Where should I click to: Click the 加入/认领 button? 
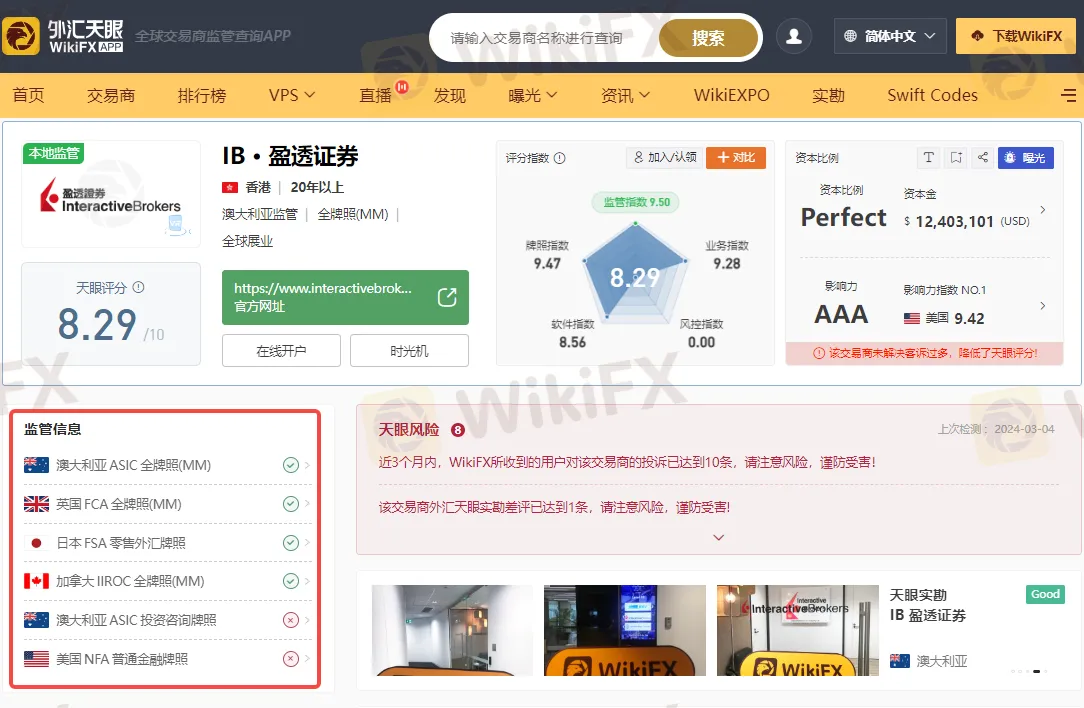(664, 158)
